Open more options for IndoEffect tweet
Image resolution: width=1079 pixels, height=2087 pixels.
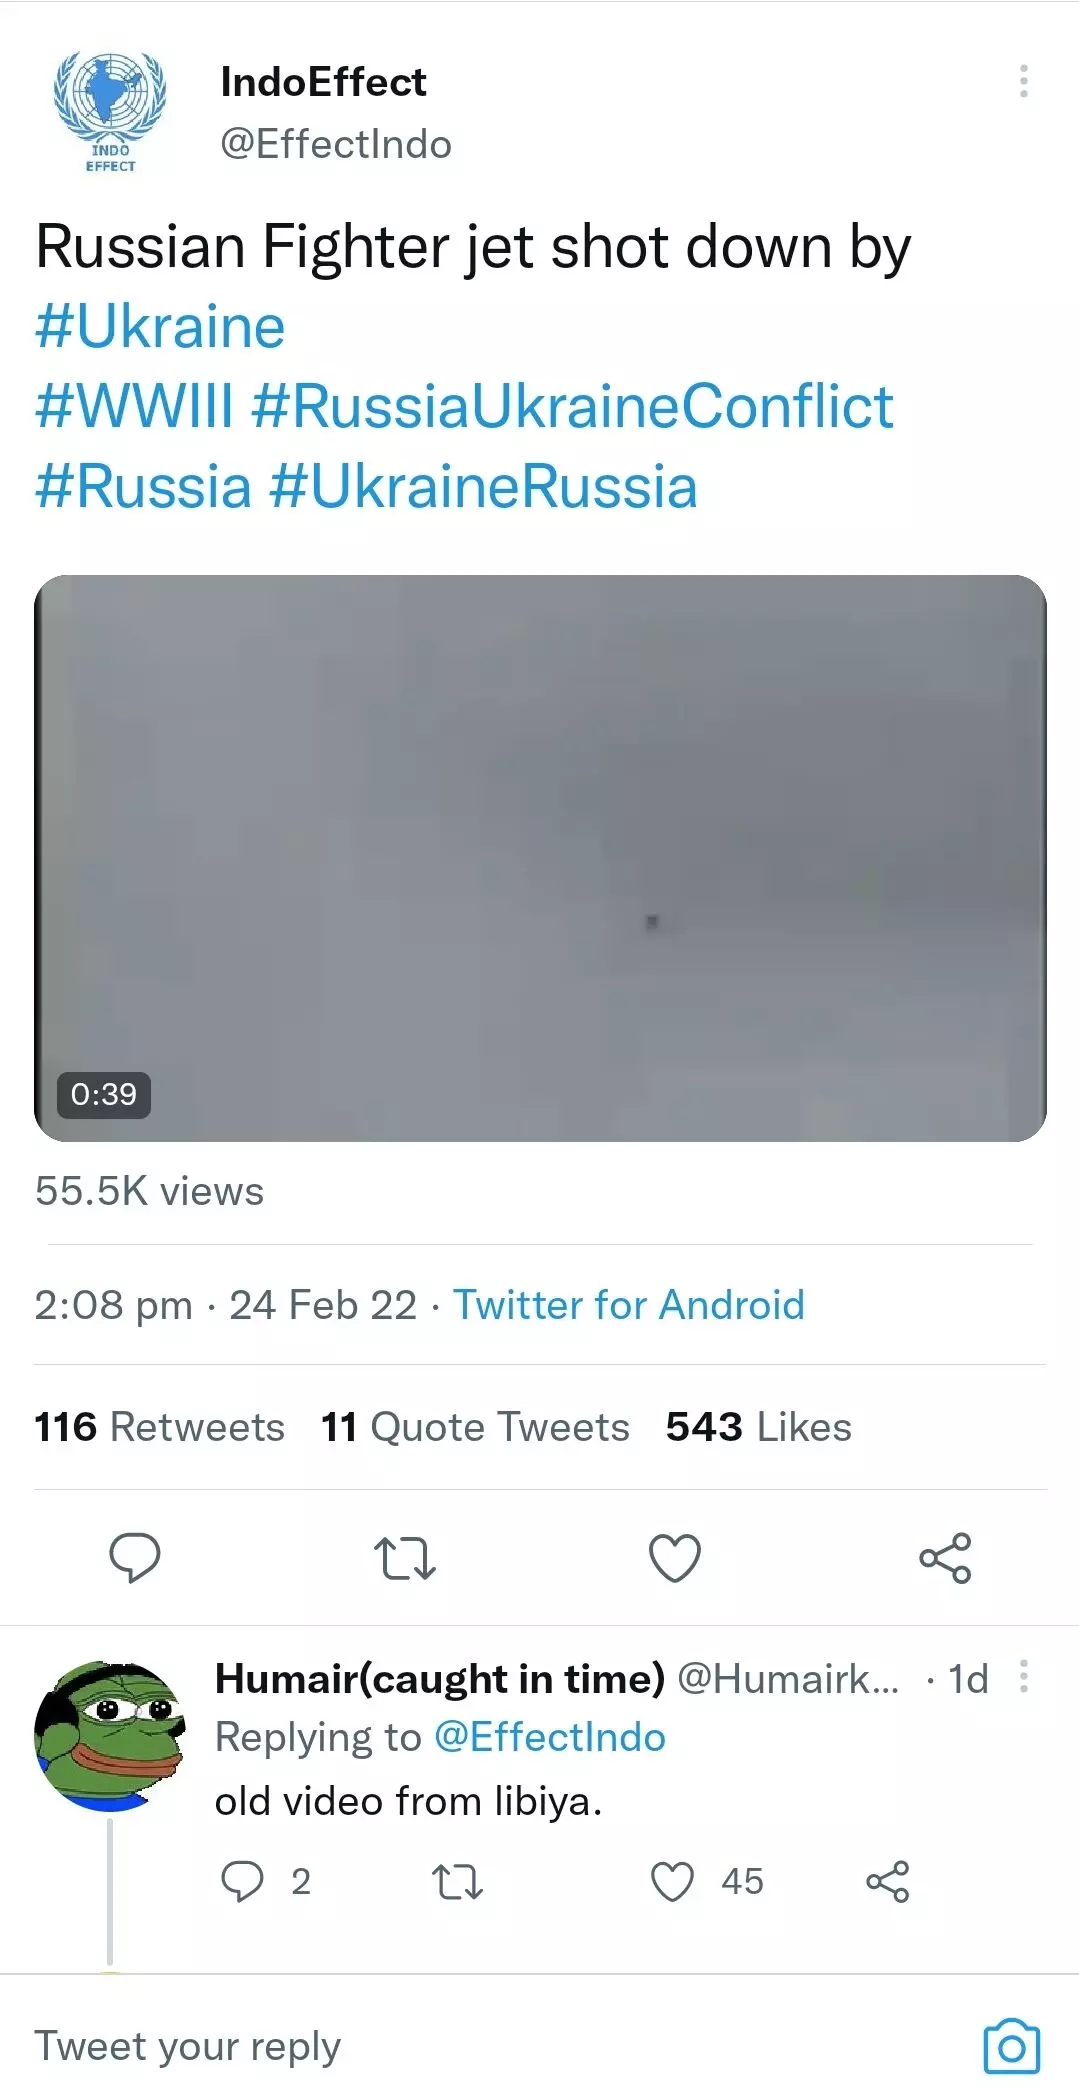pos(1023,81)
